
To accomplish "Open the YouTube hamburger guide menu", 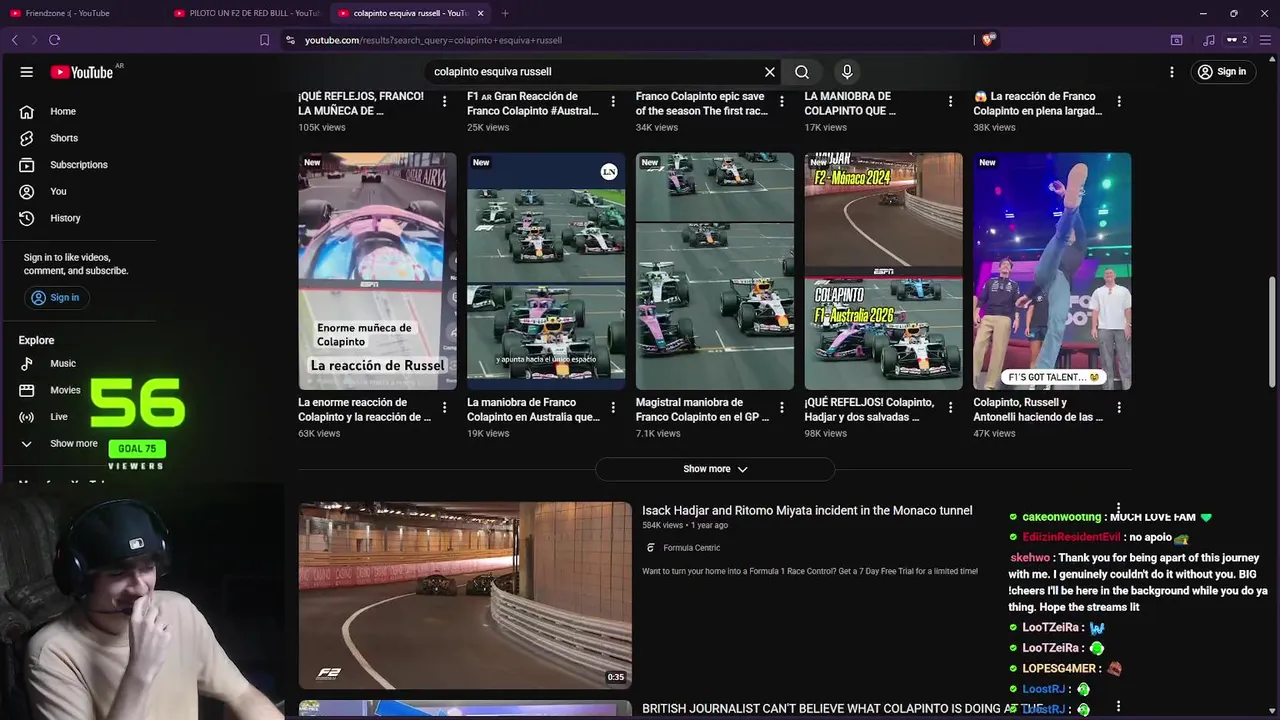I will (27, 72).
